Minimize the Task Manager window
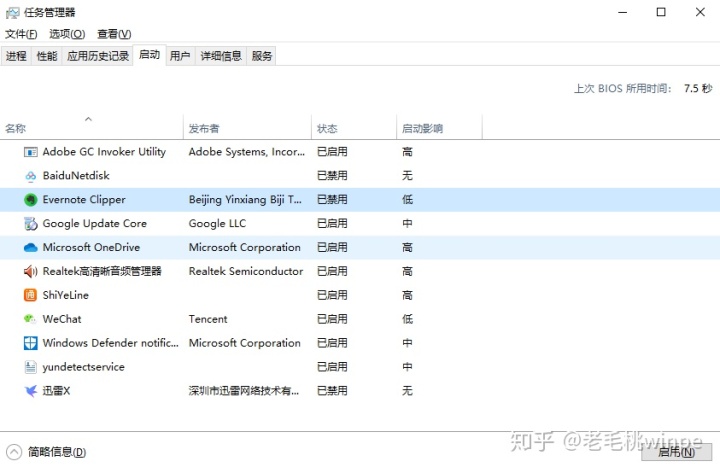The width and height of the screenshot is (720, 473). (623, 12)
